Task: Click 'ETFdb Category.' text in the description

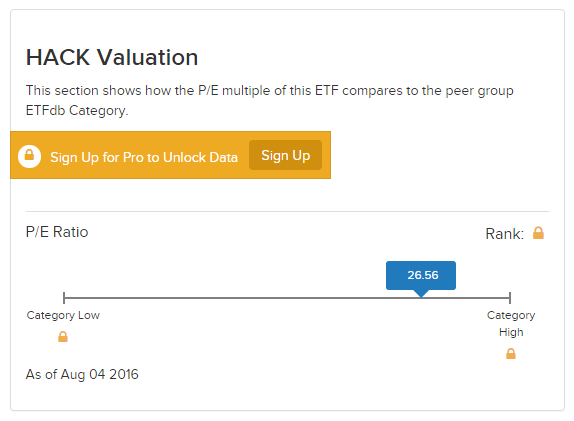Action: [x=77, y=111]
